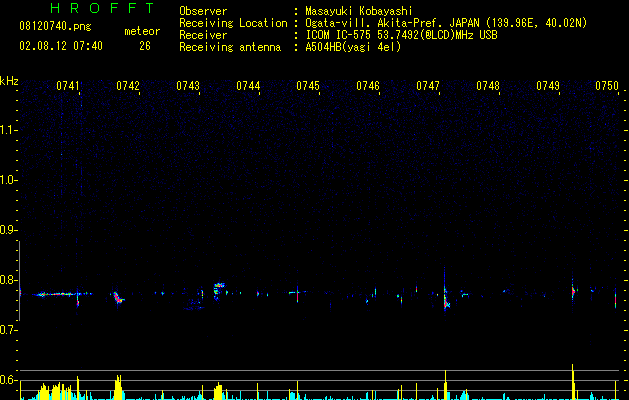The height and width of the screenshot is (400, 629).
Task: Click the date stamp 02.08.12 07:40
Action: [x=61, y=46]
